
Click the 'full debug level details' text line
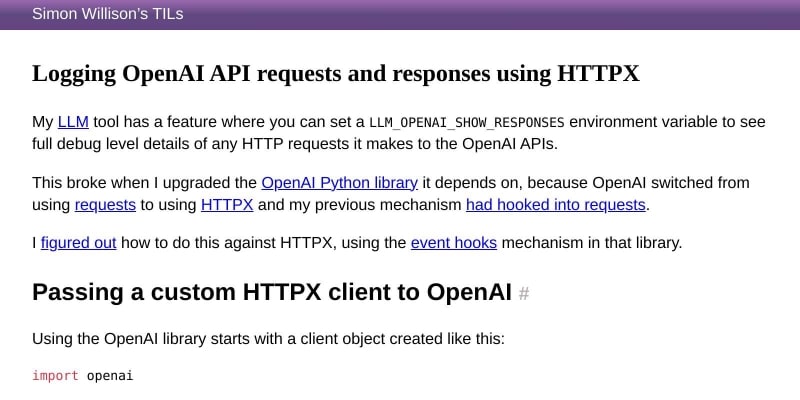click(x=295, y=144)
